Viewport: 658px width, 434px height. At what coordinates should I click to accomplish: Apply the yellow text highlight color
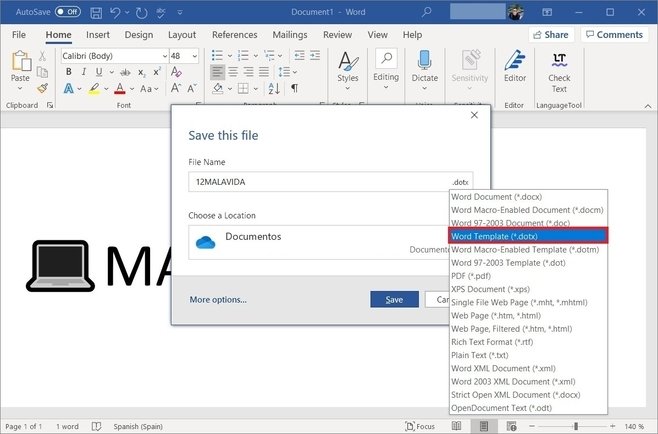click(94, 89)
